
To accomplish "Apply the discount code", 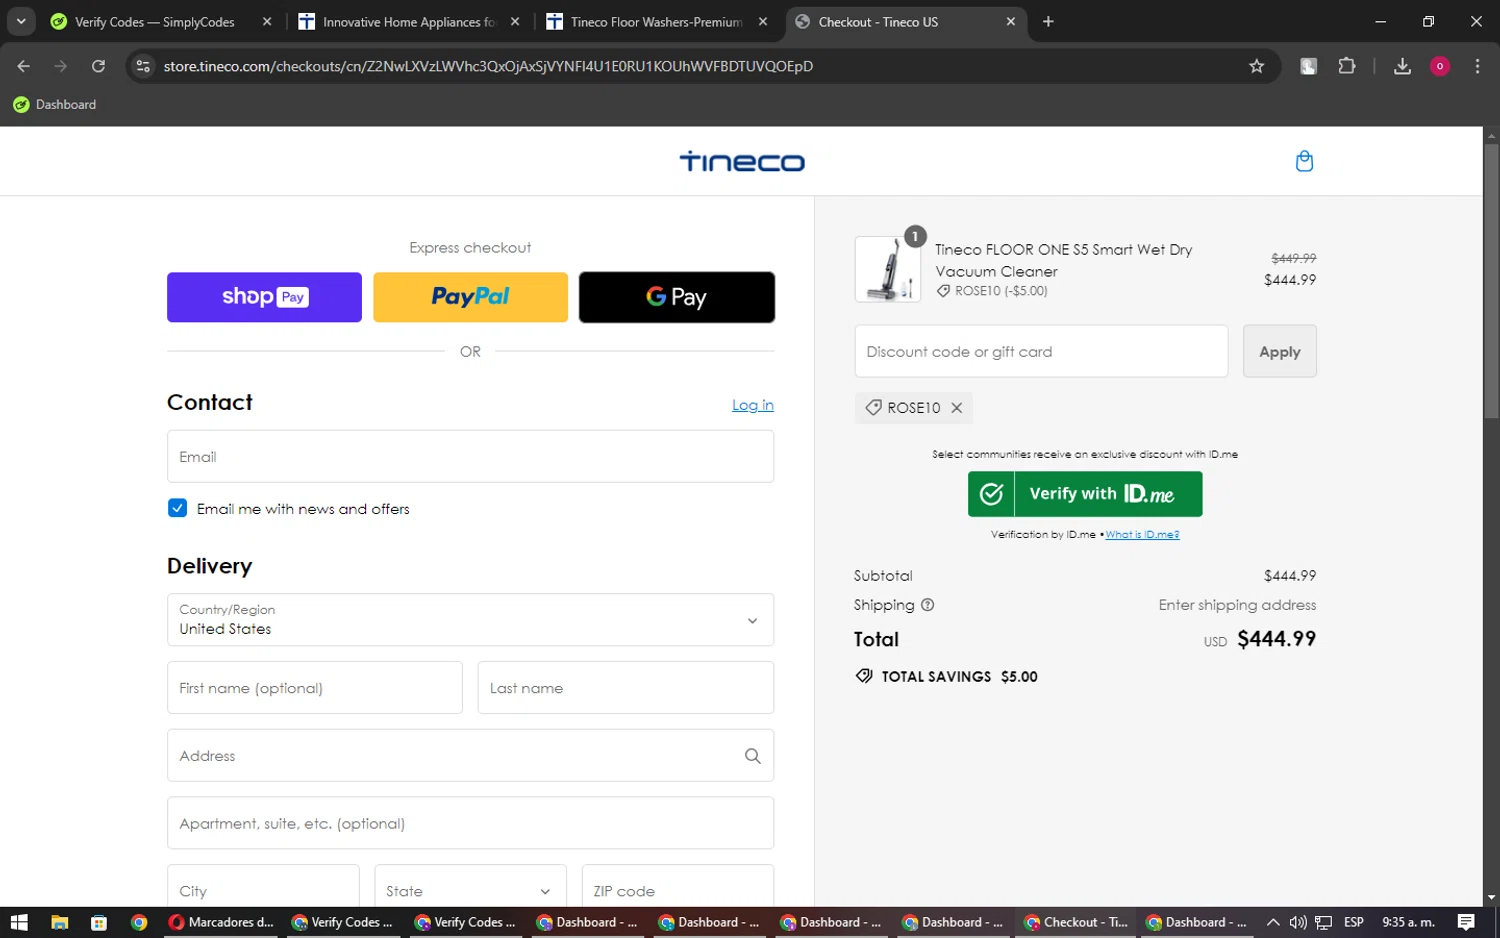I will pyautogui.click(x=1280, y=351).
